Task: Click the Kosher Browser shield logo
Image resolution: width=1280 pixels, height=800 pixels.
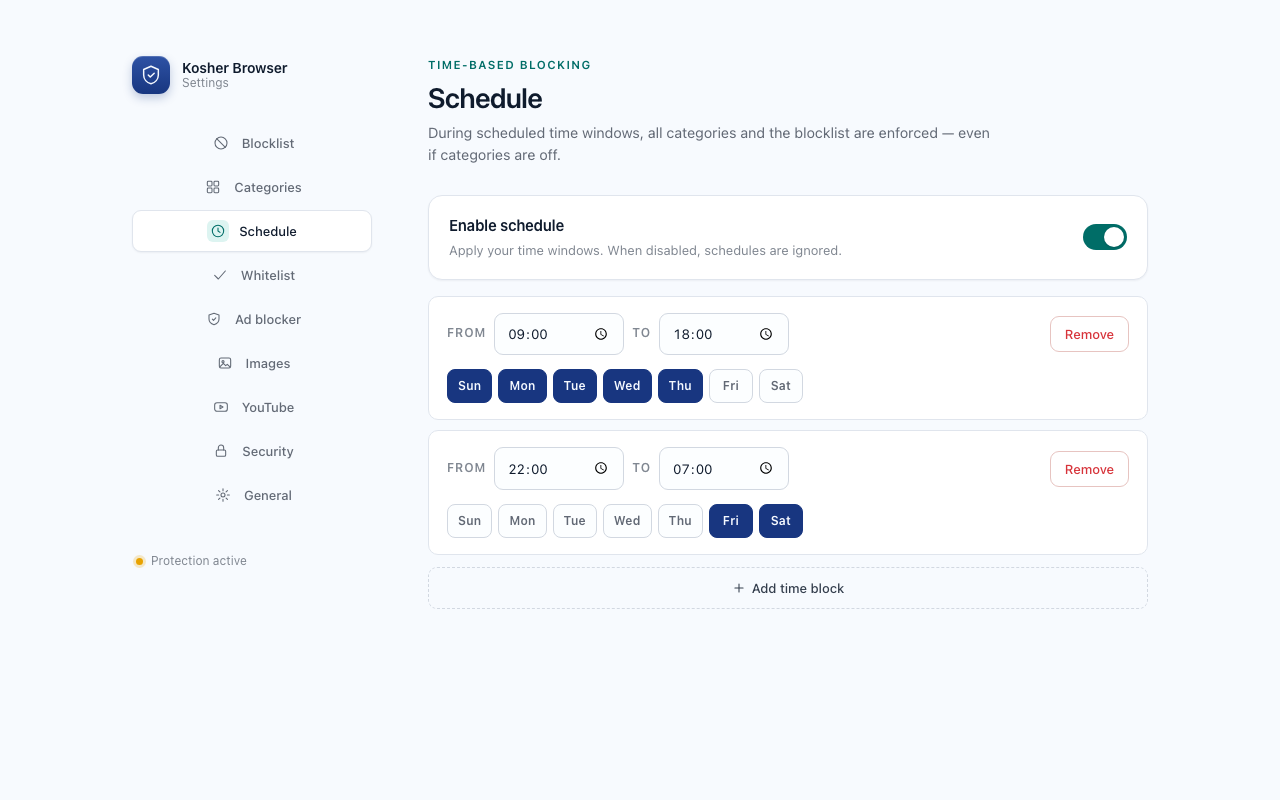Action: point(151,75)
